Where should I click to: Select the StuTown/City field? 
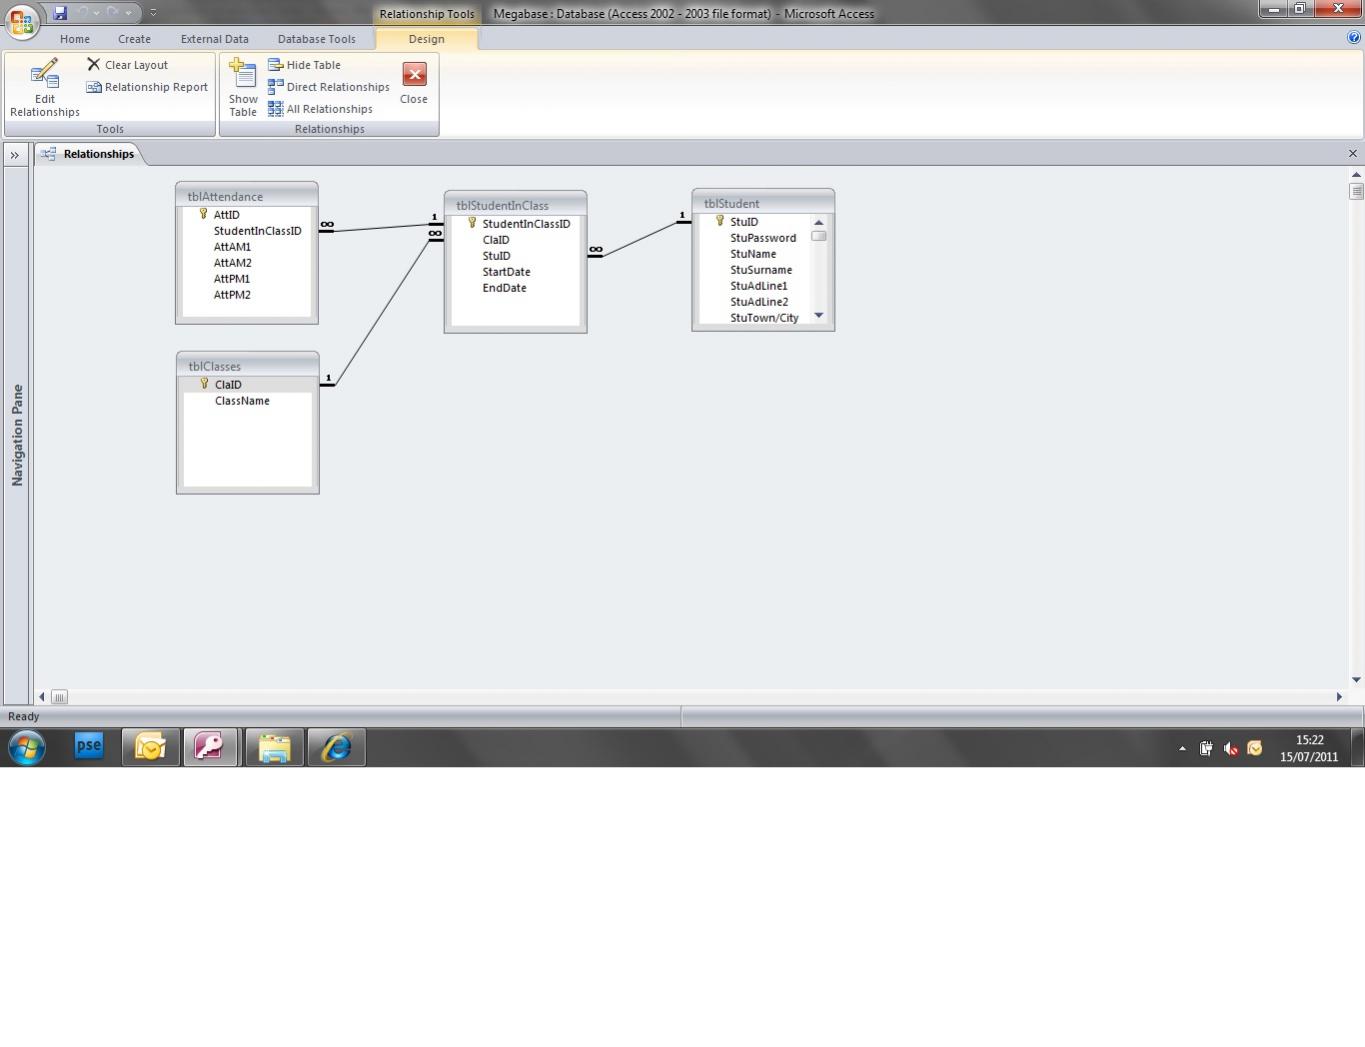pos(764,318)
